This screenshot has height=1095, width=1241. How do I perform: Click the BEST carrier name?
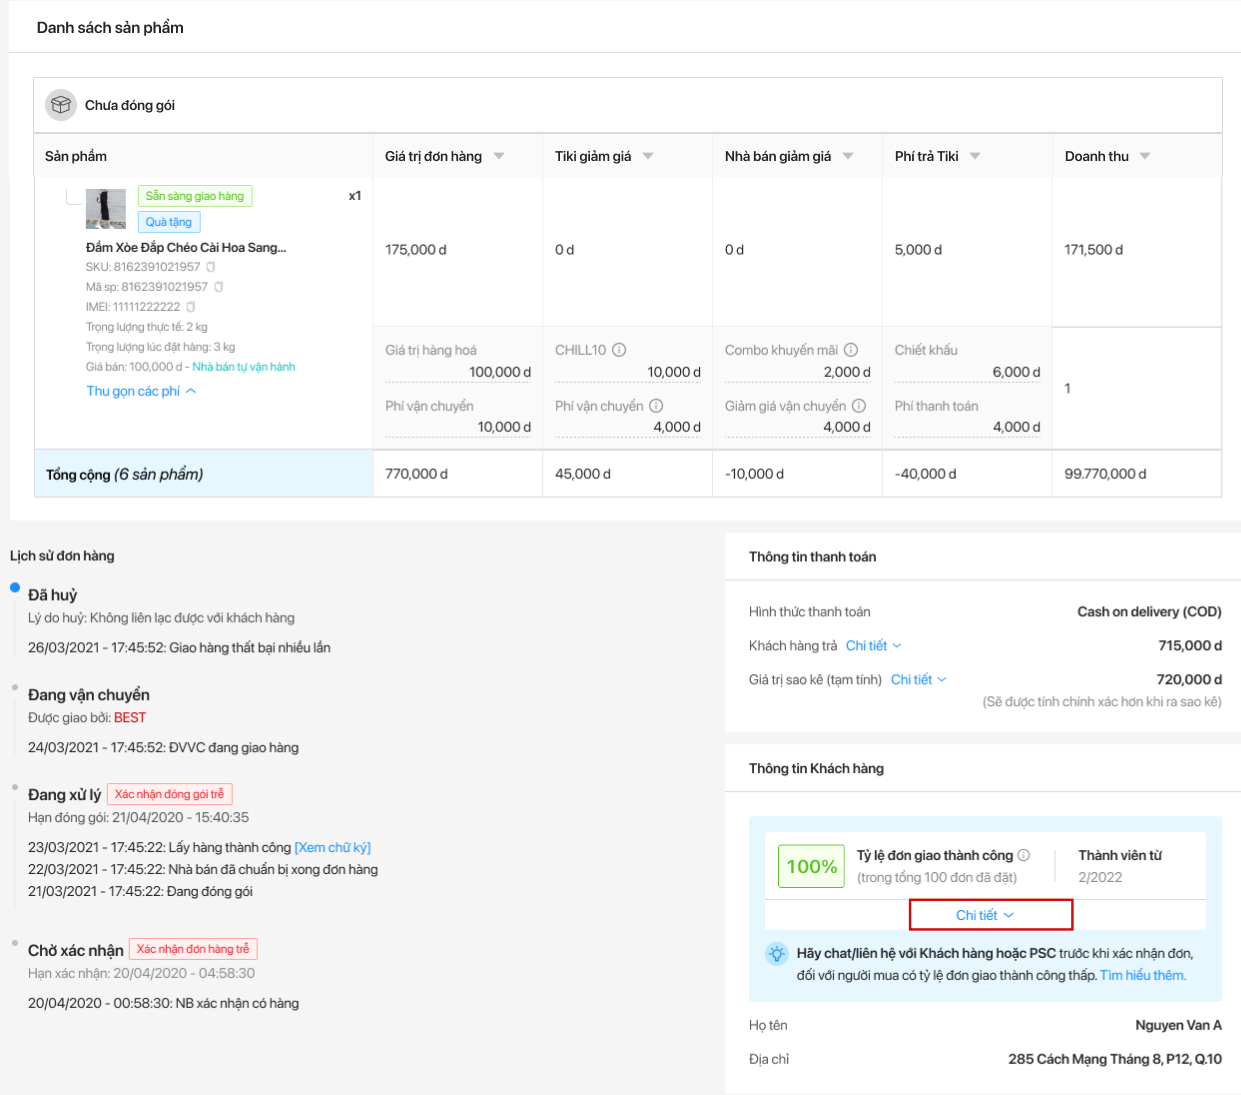point(130,718)
